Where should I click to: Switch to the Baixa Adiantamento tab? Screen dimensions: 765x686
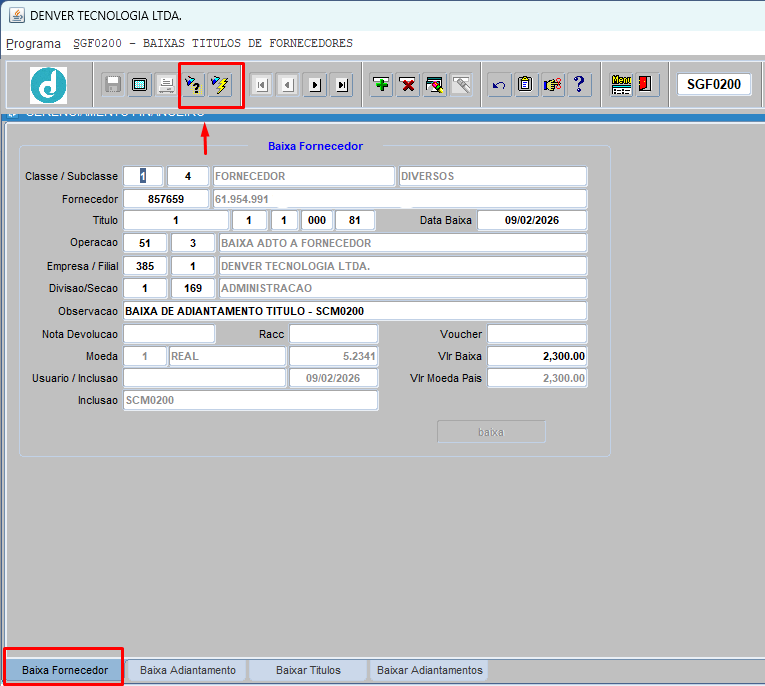click(x=188, y=670)
